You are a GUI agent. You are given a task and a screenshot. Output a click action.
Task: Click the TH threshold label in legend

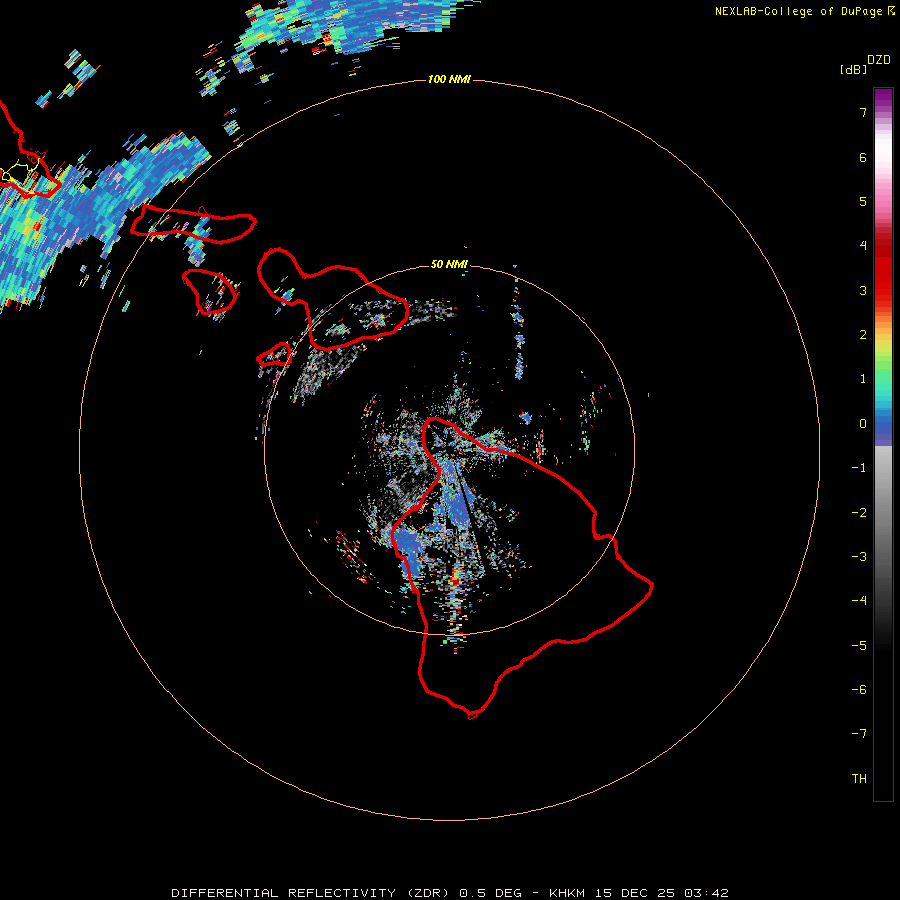pyautogui.click(x=859, y=779)
